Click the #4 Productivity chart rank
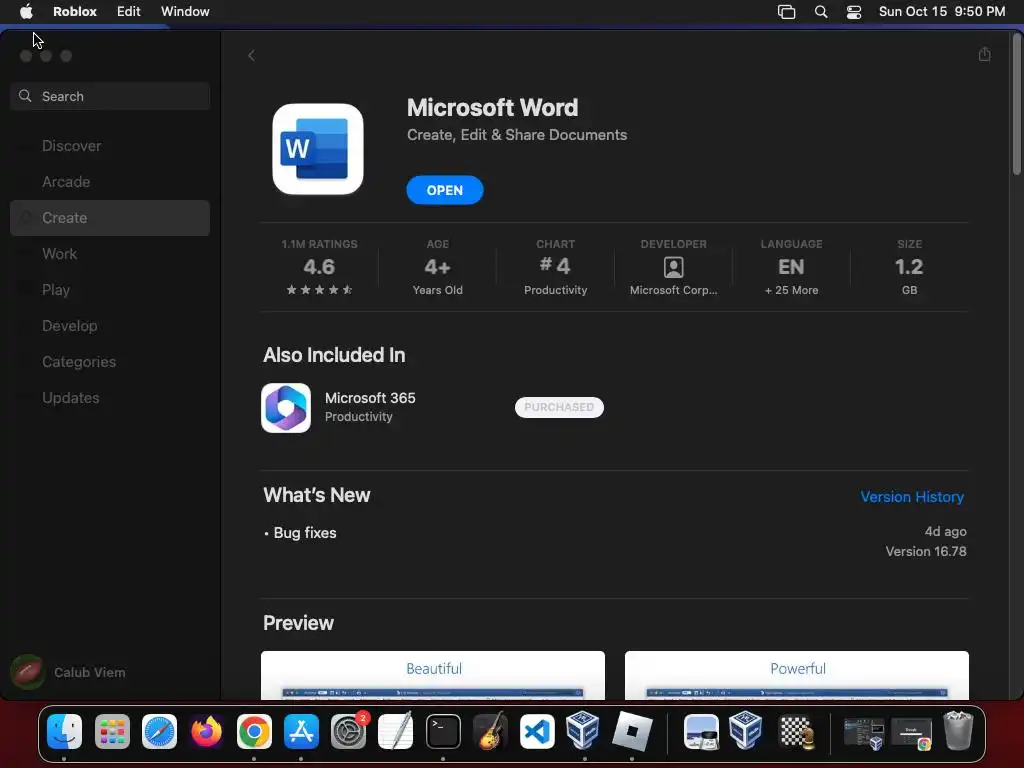This screenshot has width=1024, height=768. (x=555, y=267)
